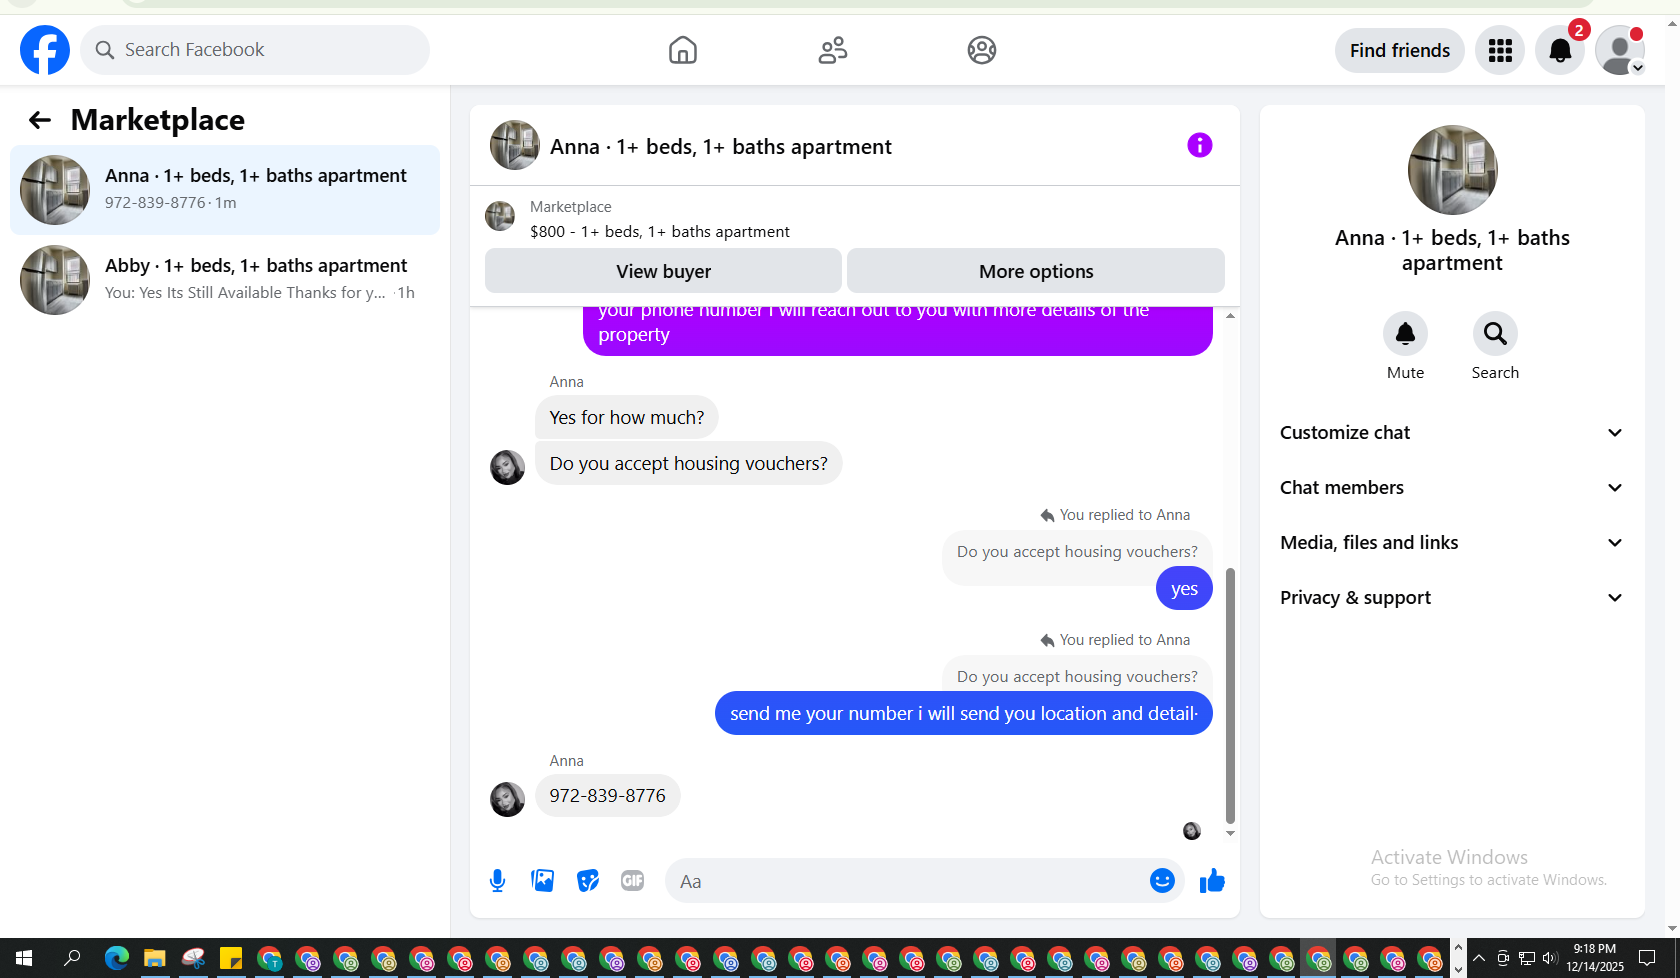Show hidden system tray icons

[1479, 958]
